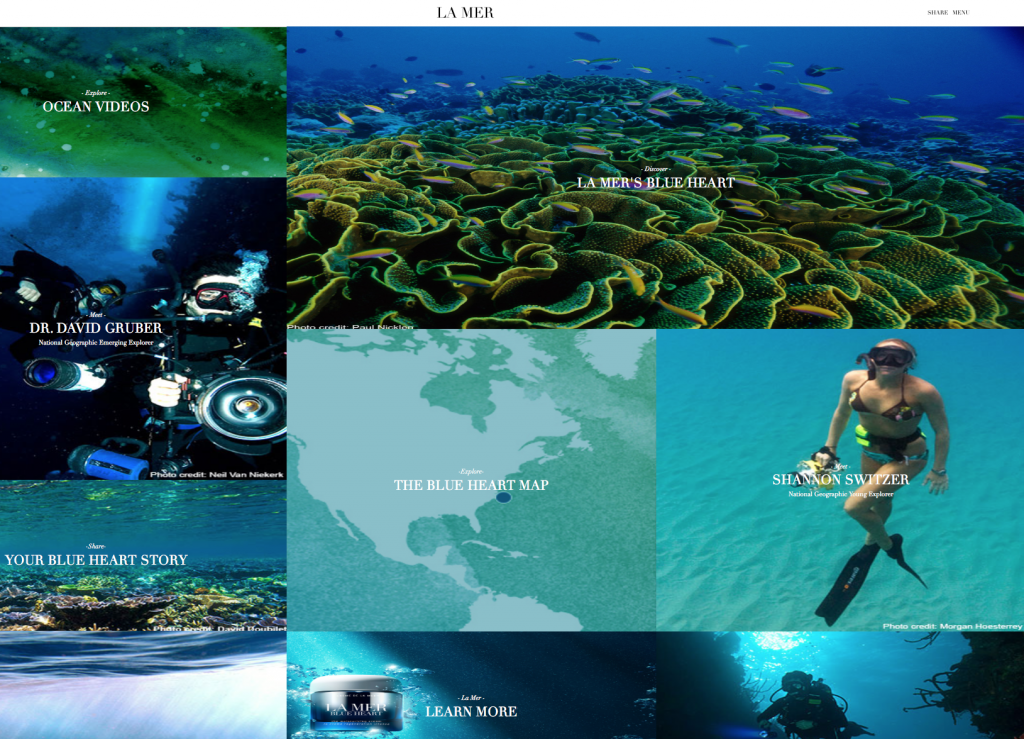
Task: Select Your Blue Heart Story heading
Action: pos(96,560)
